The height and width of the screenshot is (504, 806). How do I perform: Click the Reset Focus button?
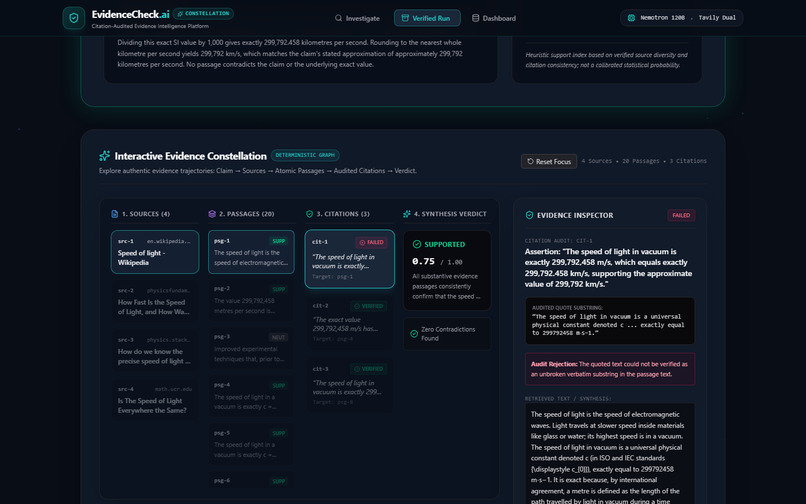(x=549, y=161)
